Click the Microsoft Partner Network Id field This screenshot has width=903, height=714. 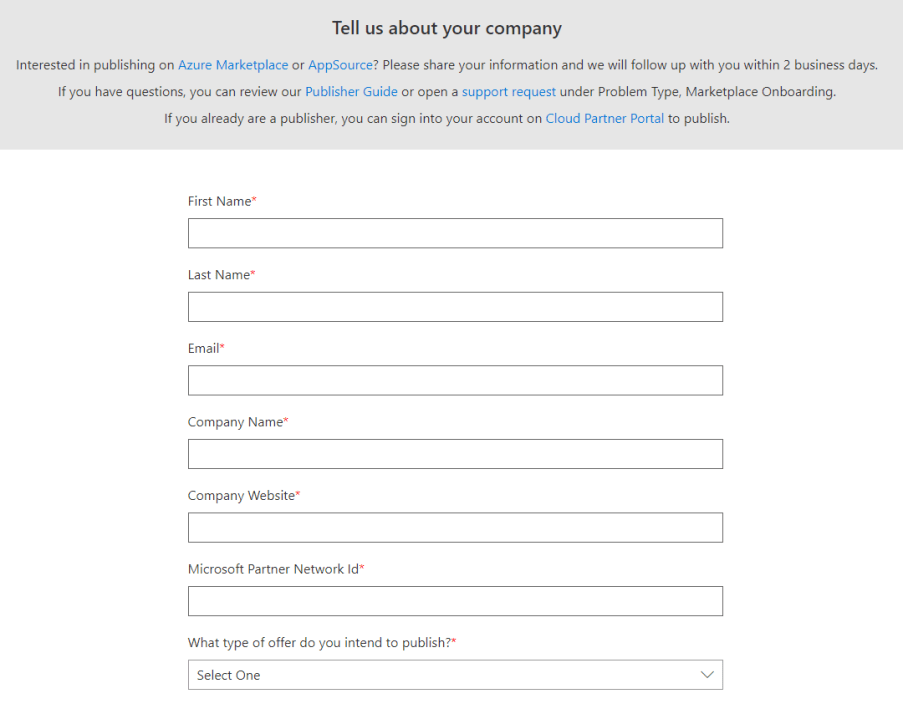pyautogui.click(x=455, y=601)
